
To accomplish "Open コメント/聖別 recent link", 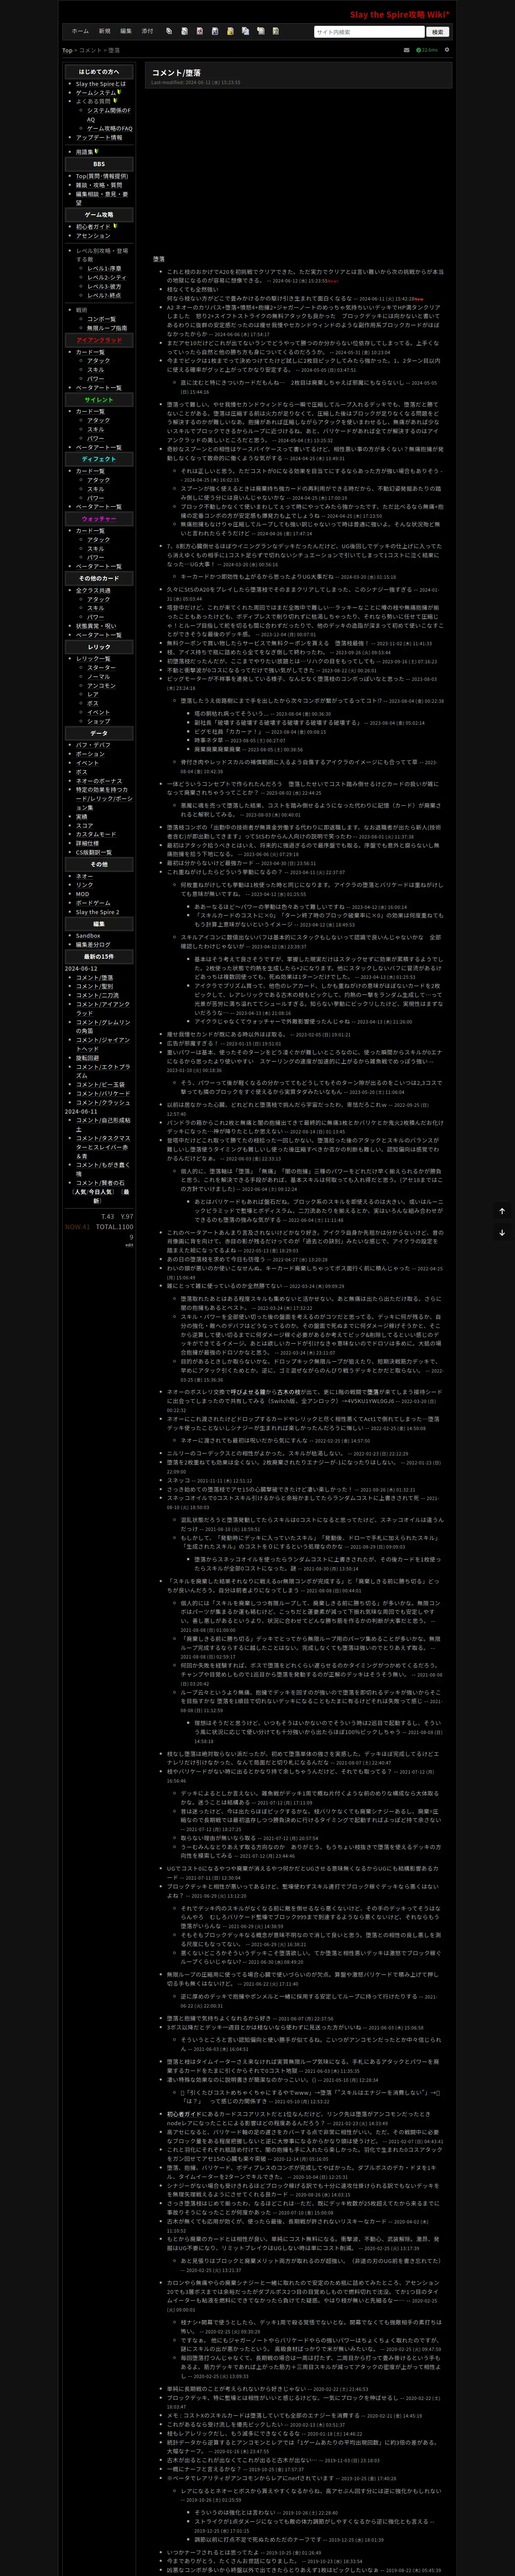I will (95, 987).
